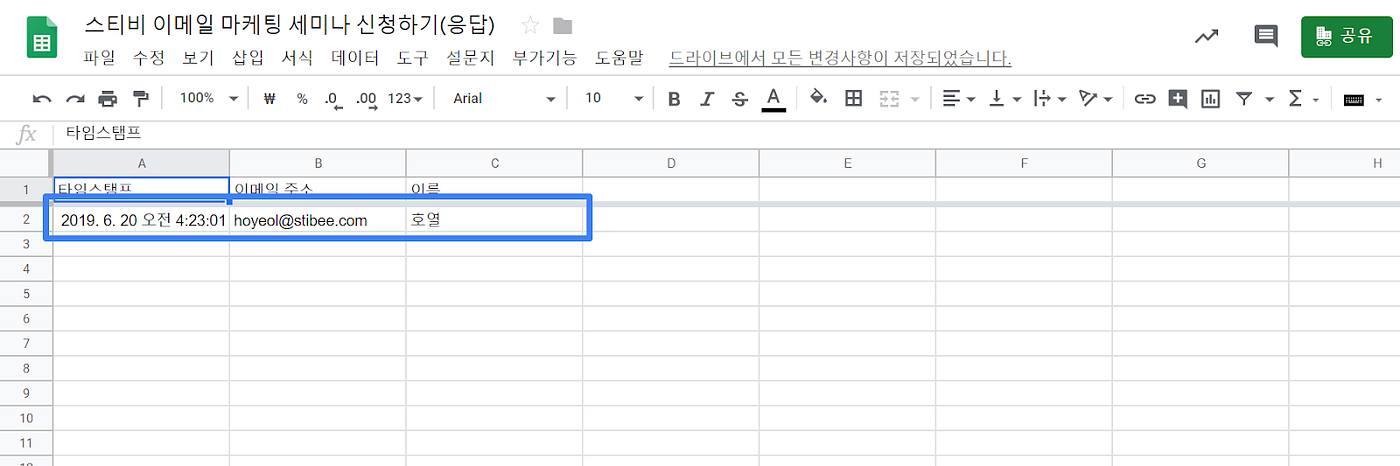Toggle bold formatting
The image size is (1400, 466).
674,98
